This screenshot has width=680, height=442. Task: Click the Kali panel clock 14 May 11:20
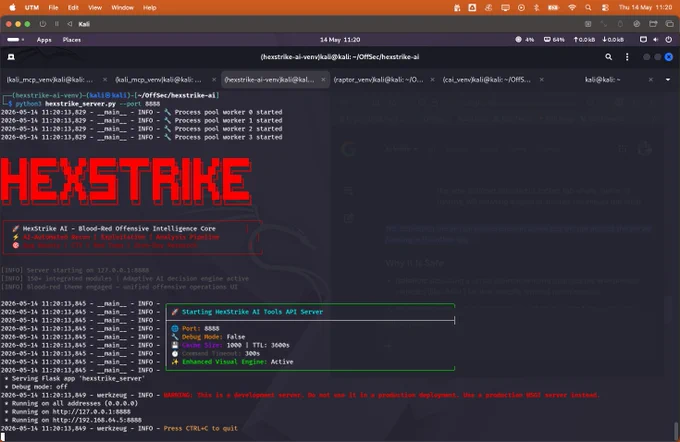pos(340,39)
